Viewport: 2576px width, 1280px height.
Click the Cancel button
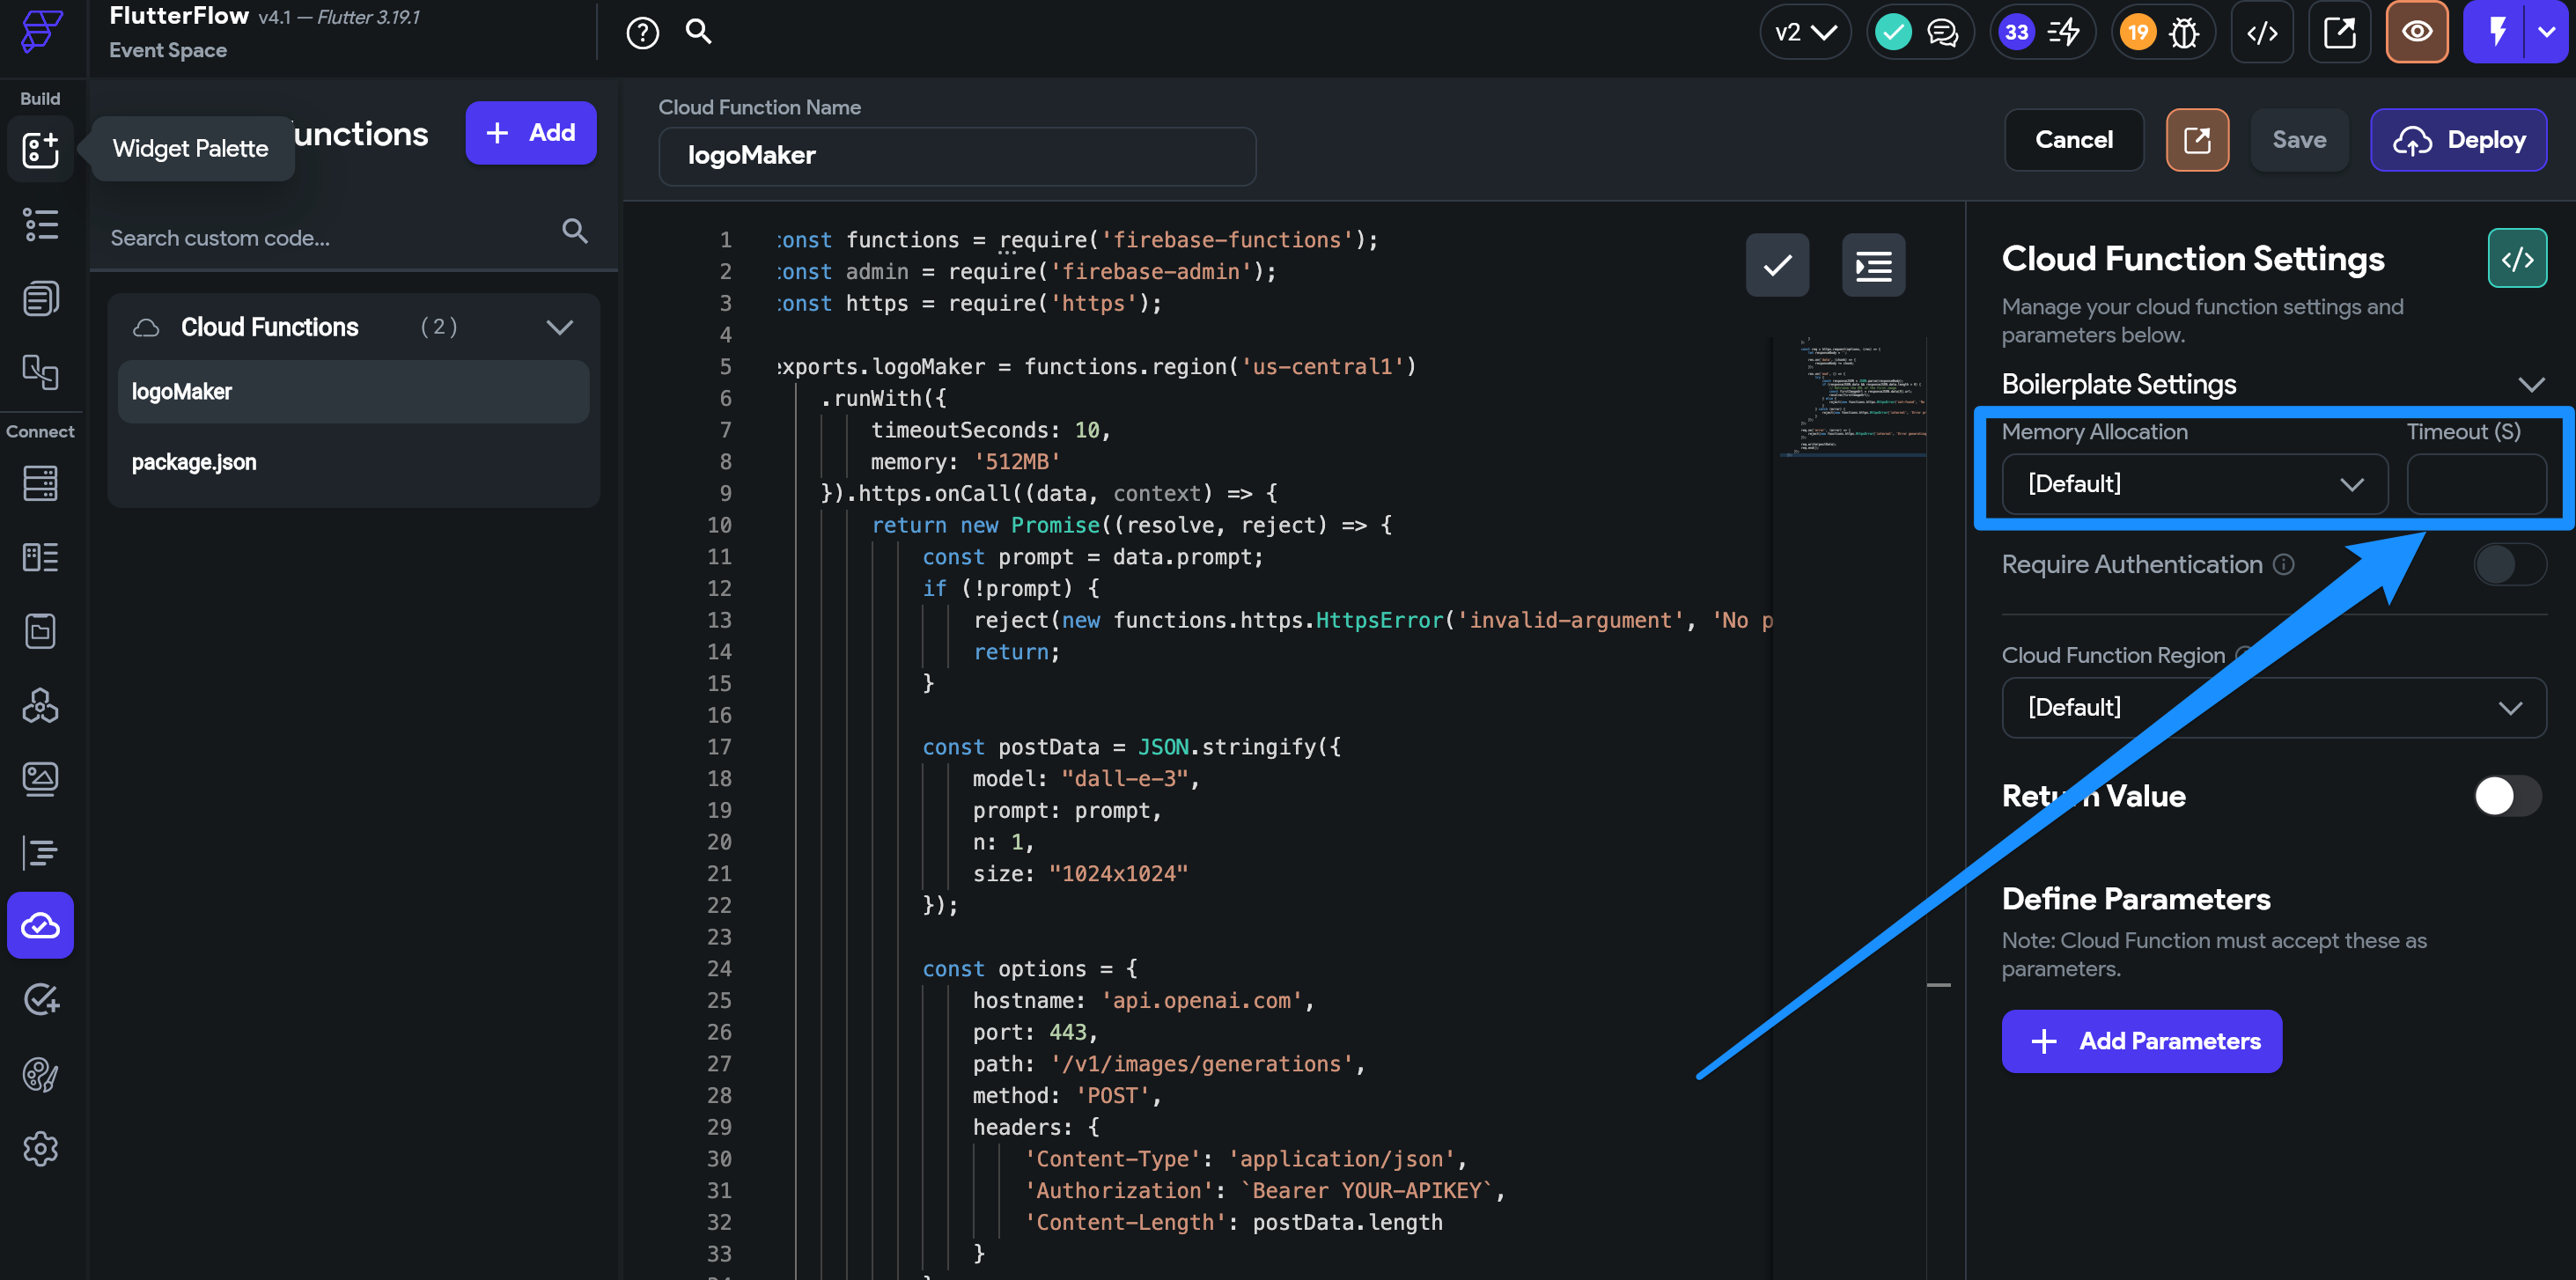[2074, 140]
